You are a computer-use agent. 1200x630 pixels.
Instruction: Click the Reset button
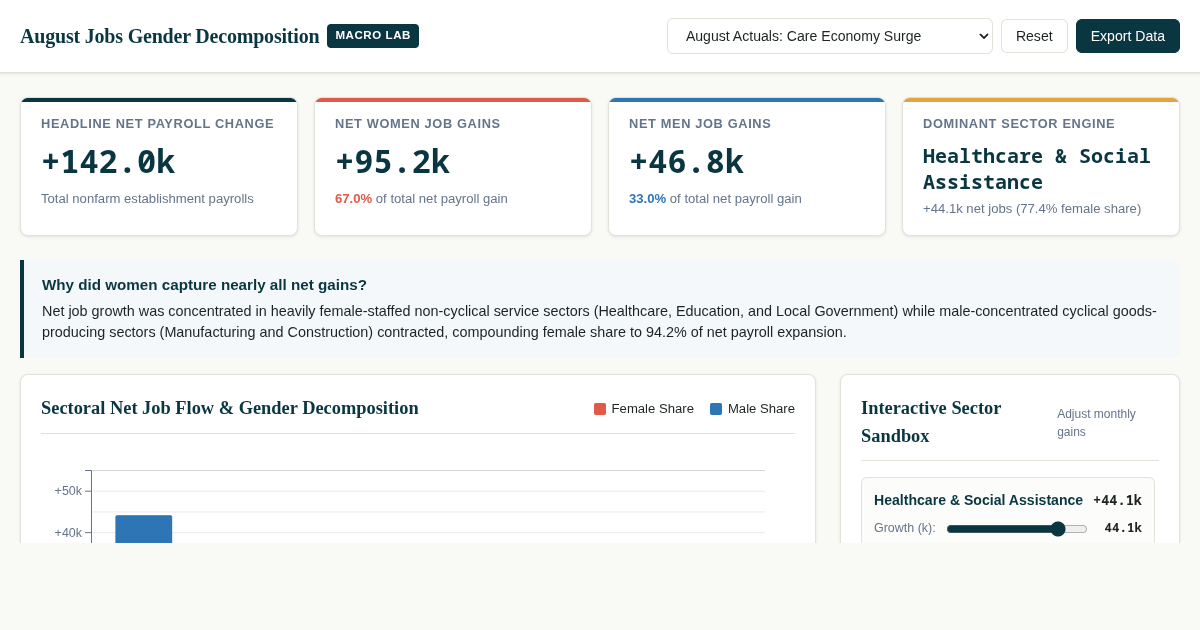[1034, 36]
